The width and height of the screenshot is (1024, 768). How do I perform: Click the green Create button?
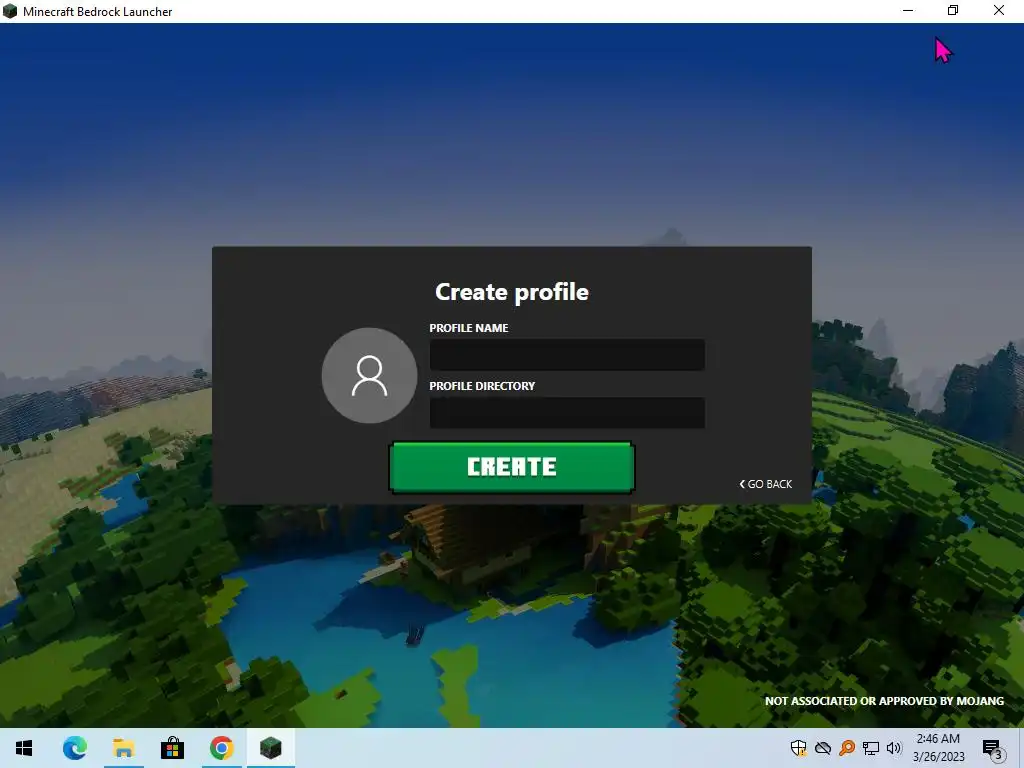click(511, 467)
